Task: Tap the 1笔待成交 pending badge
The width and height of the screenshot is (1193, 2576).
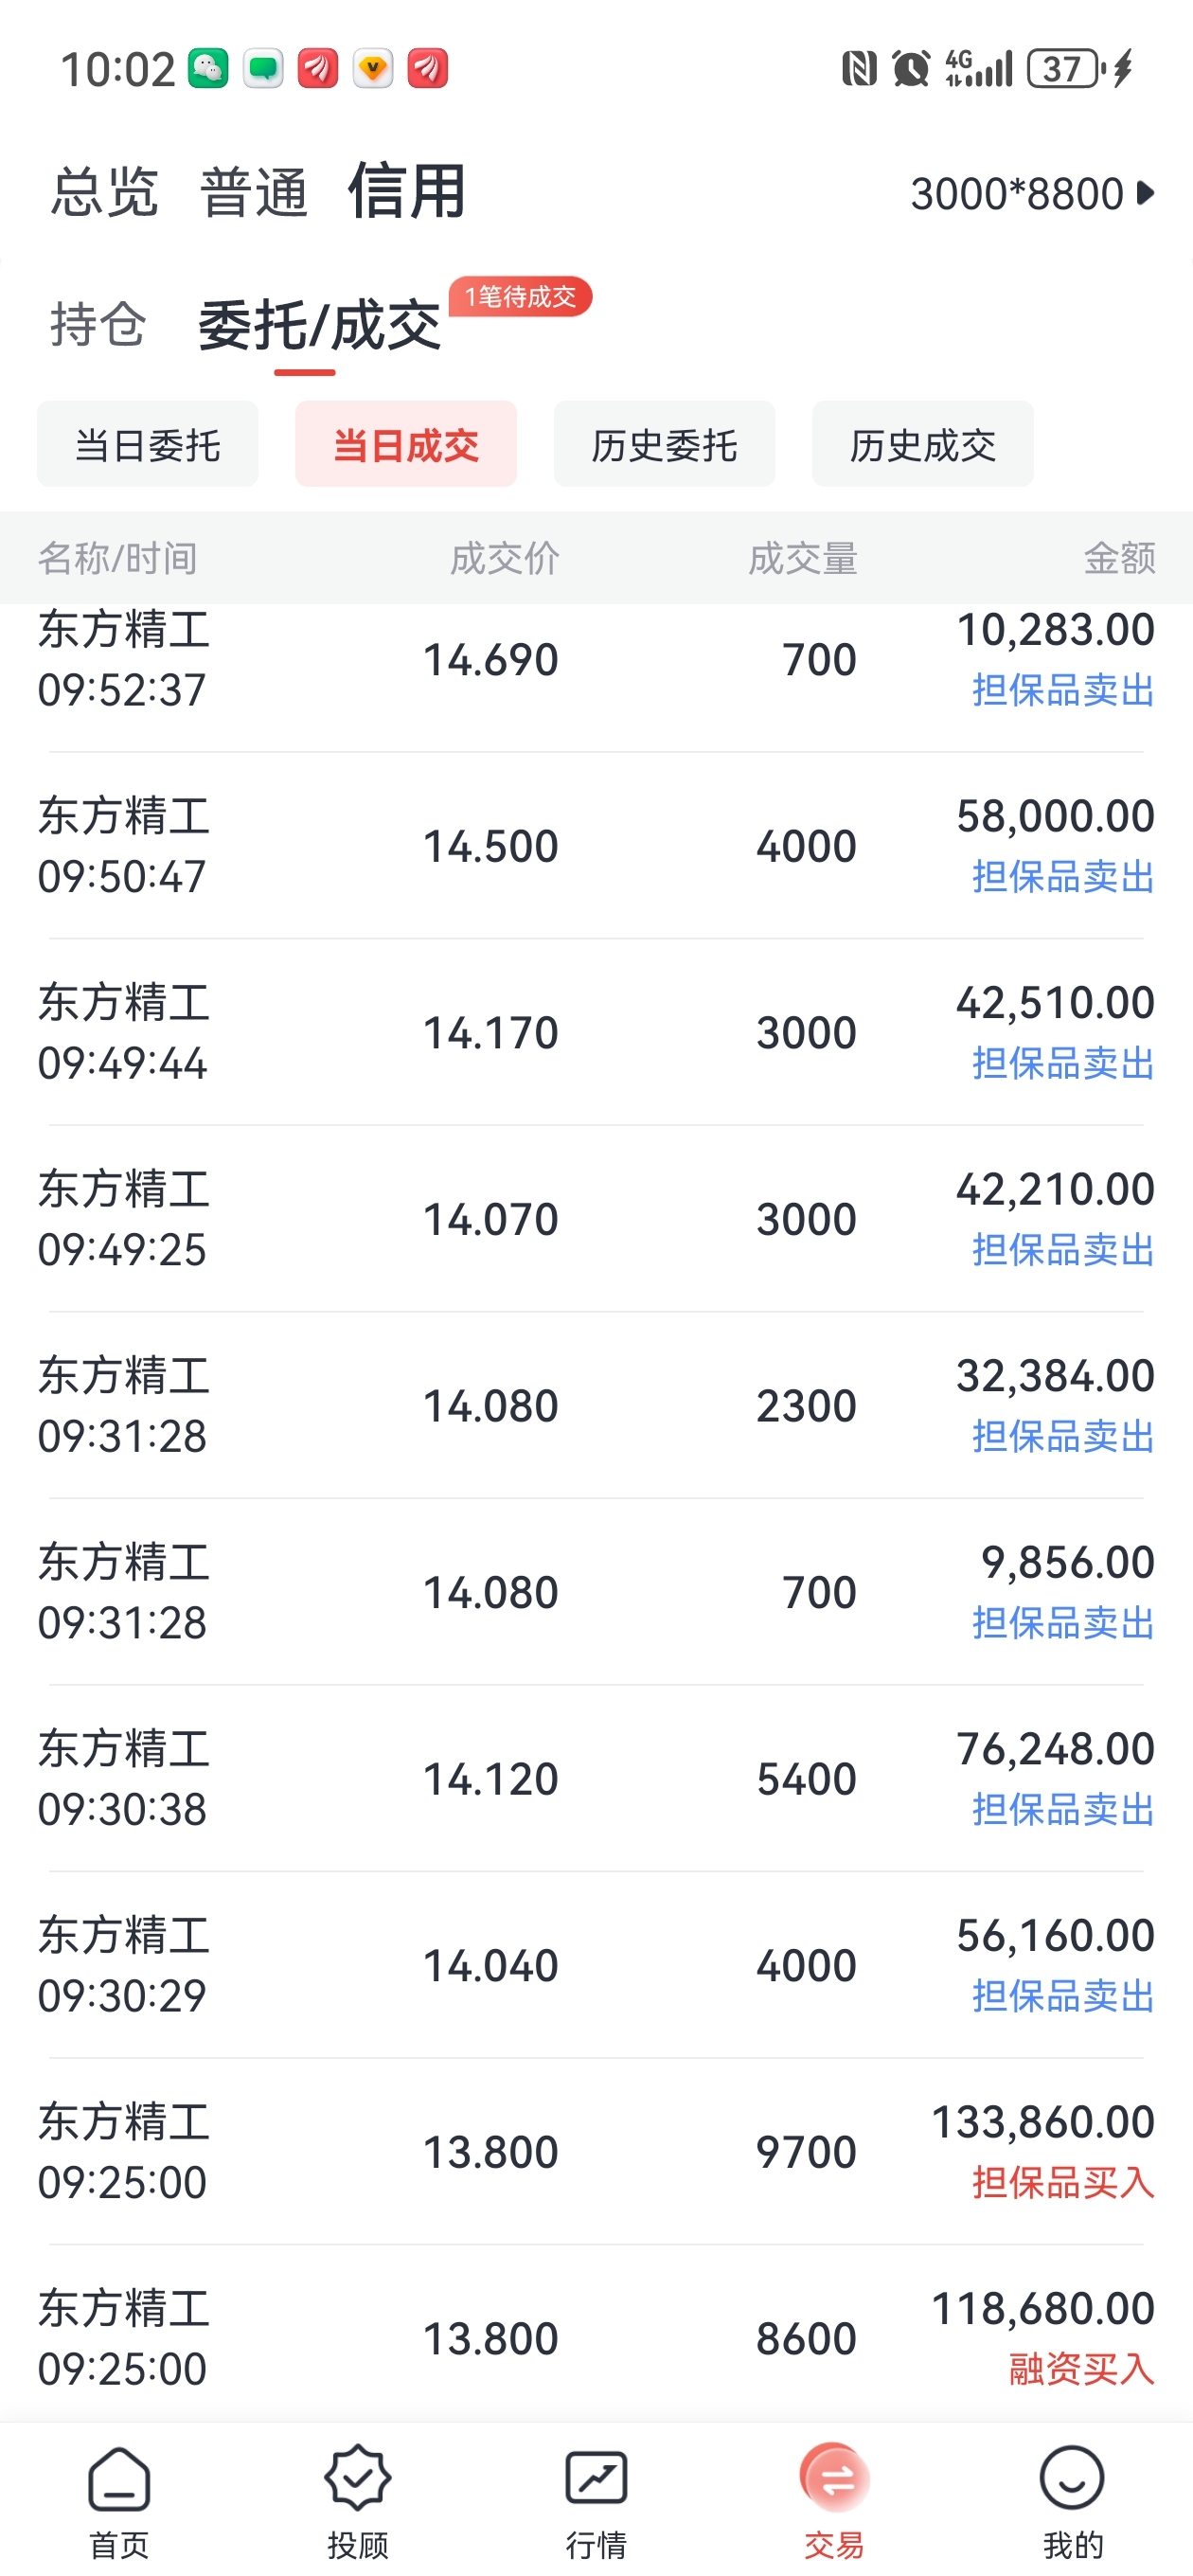Action: [x=520, y=297]
